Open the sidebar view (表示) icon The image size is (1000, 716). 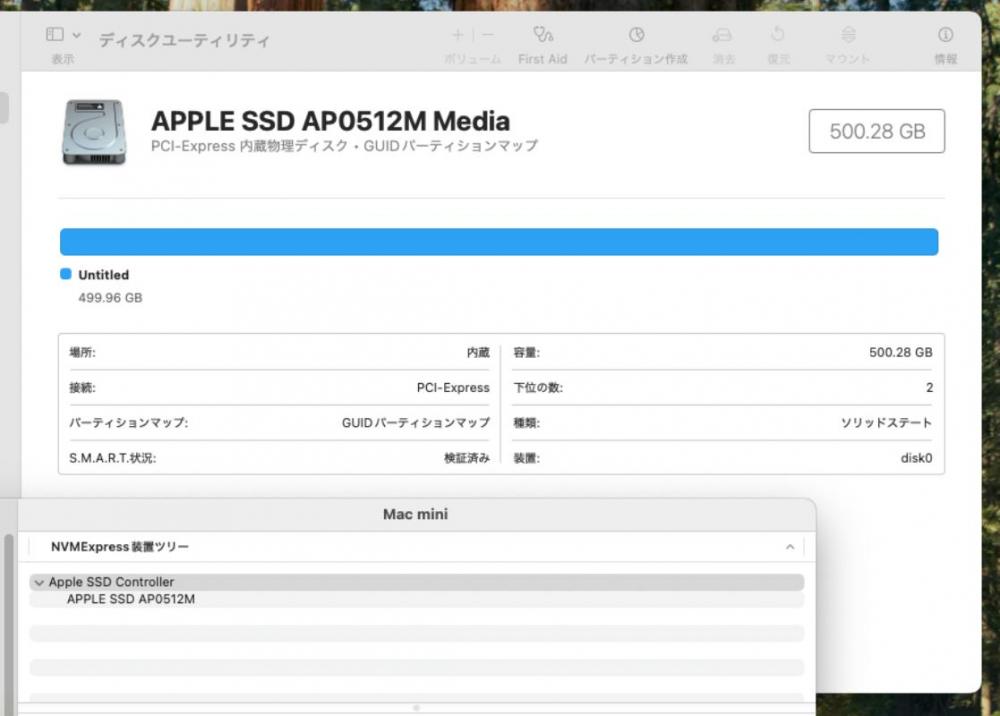pos(55,34)
